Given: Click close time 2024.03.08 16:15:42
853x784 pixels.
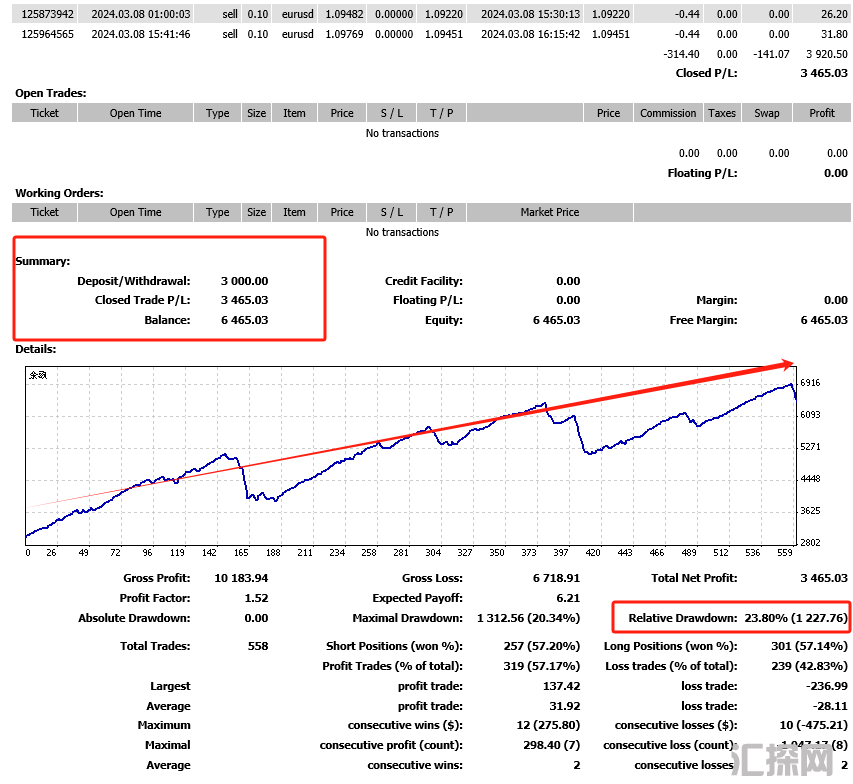Looking at the screenshot, I should pyautogui.click(x=530, y=34).
